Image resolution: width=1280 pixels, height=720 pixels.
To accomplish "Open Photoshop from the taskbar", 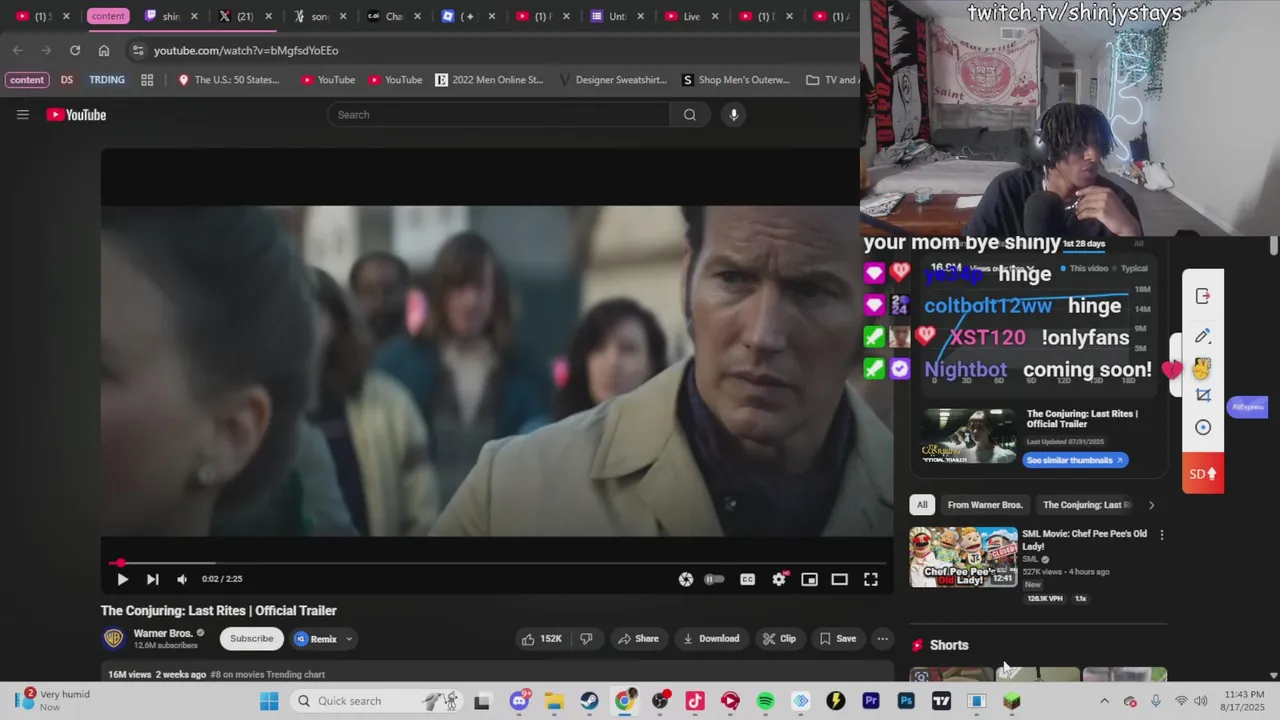I will (x=906, y=701).
